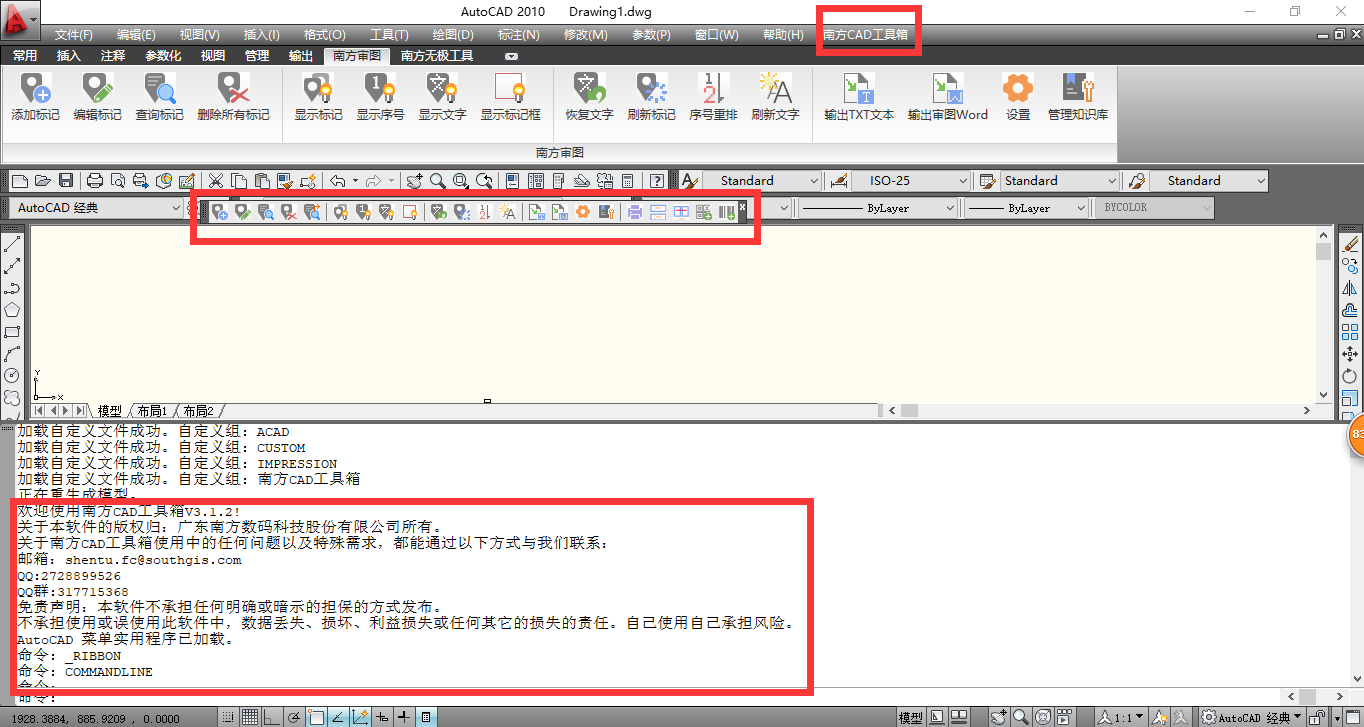The width and height of the screenshot is (1364, 727).
Task: Open the 文件(F) menu
Action: pos(73,34)
